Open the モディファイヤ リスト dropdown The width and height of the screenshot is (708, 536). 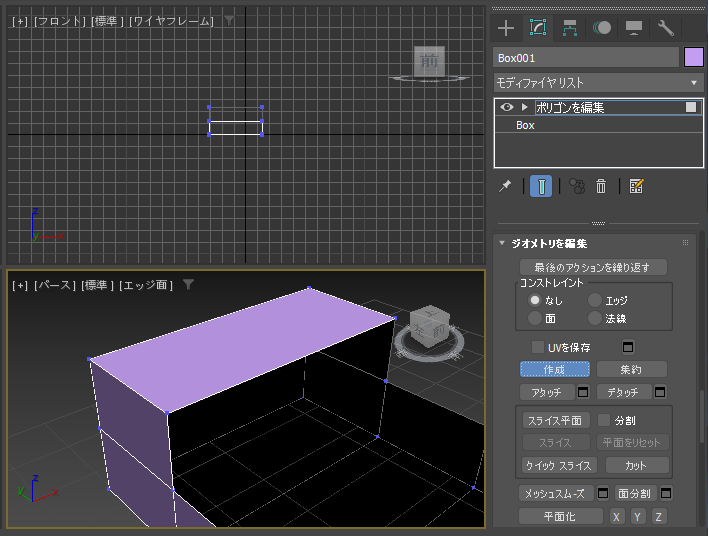[x=598, y=83]
